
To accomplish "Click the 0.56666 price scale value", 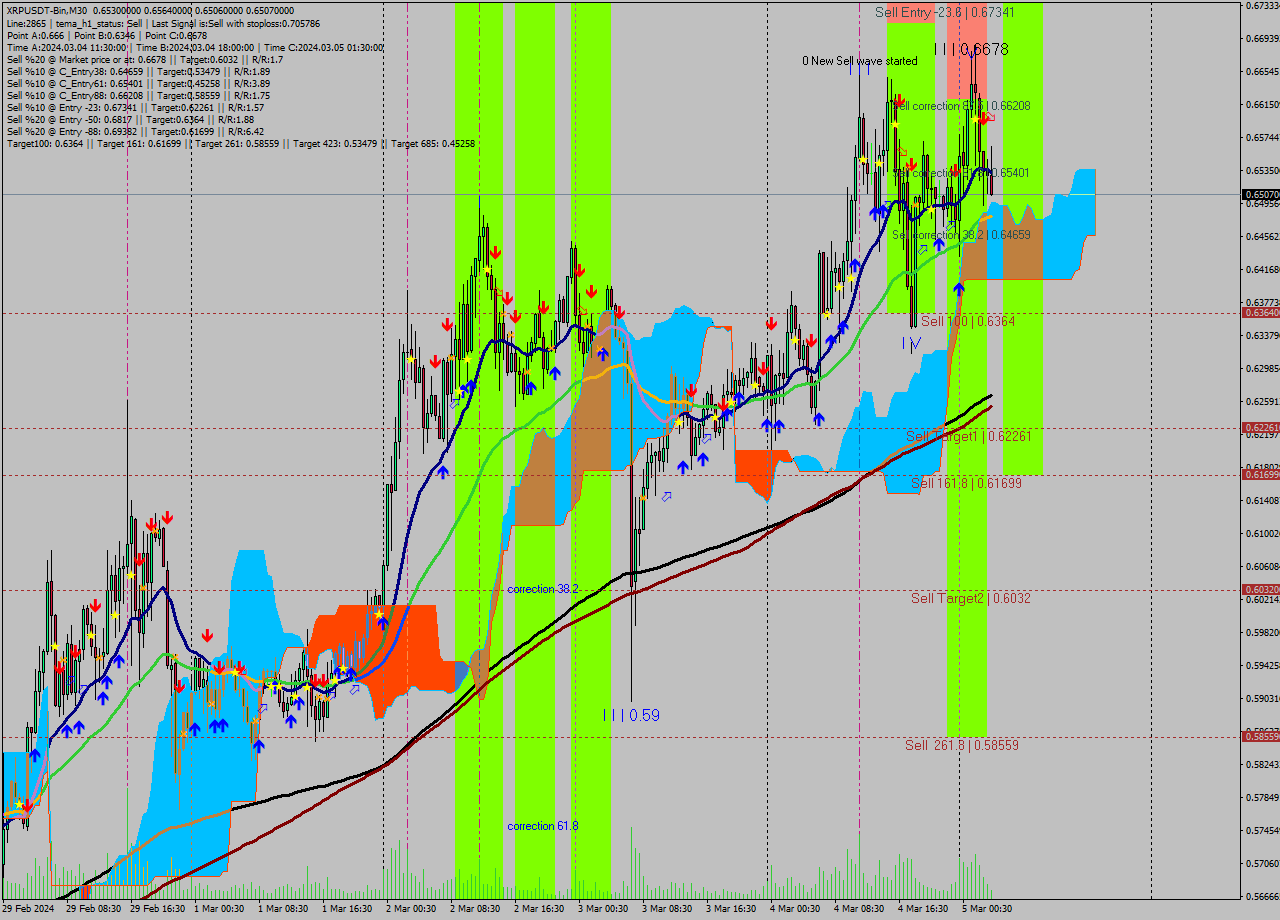I will [1263, 896].
